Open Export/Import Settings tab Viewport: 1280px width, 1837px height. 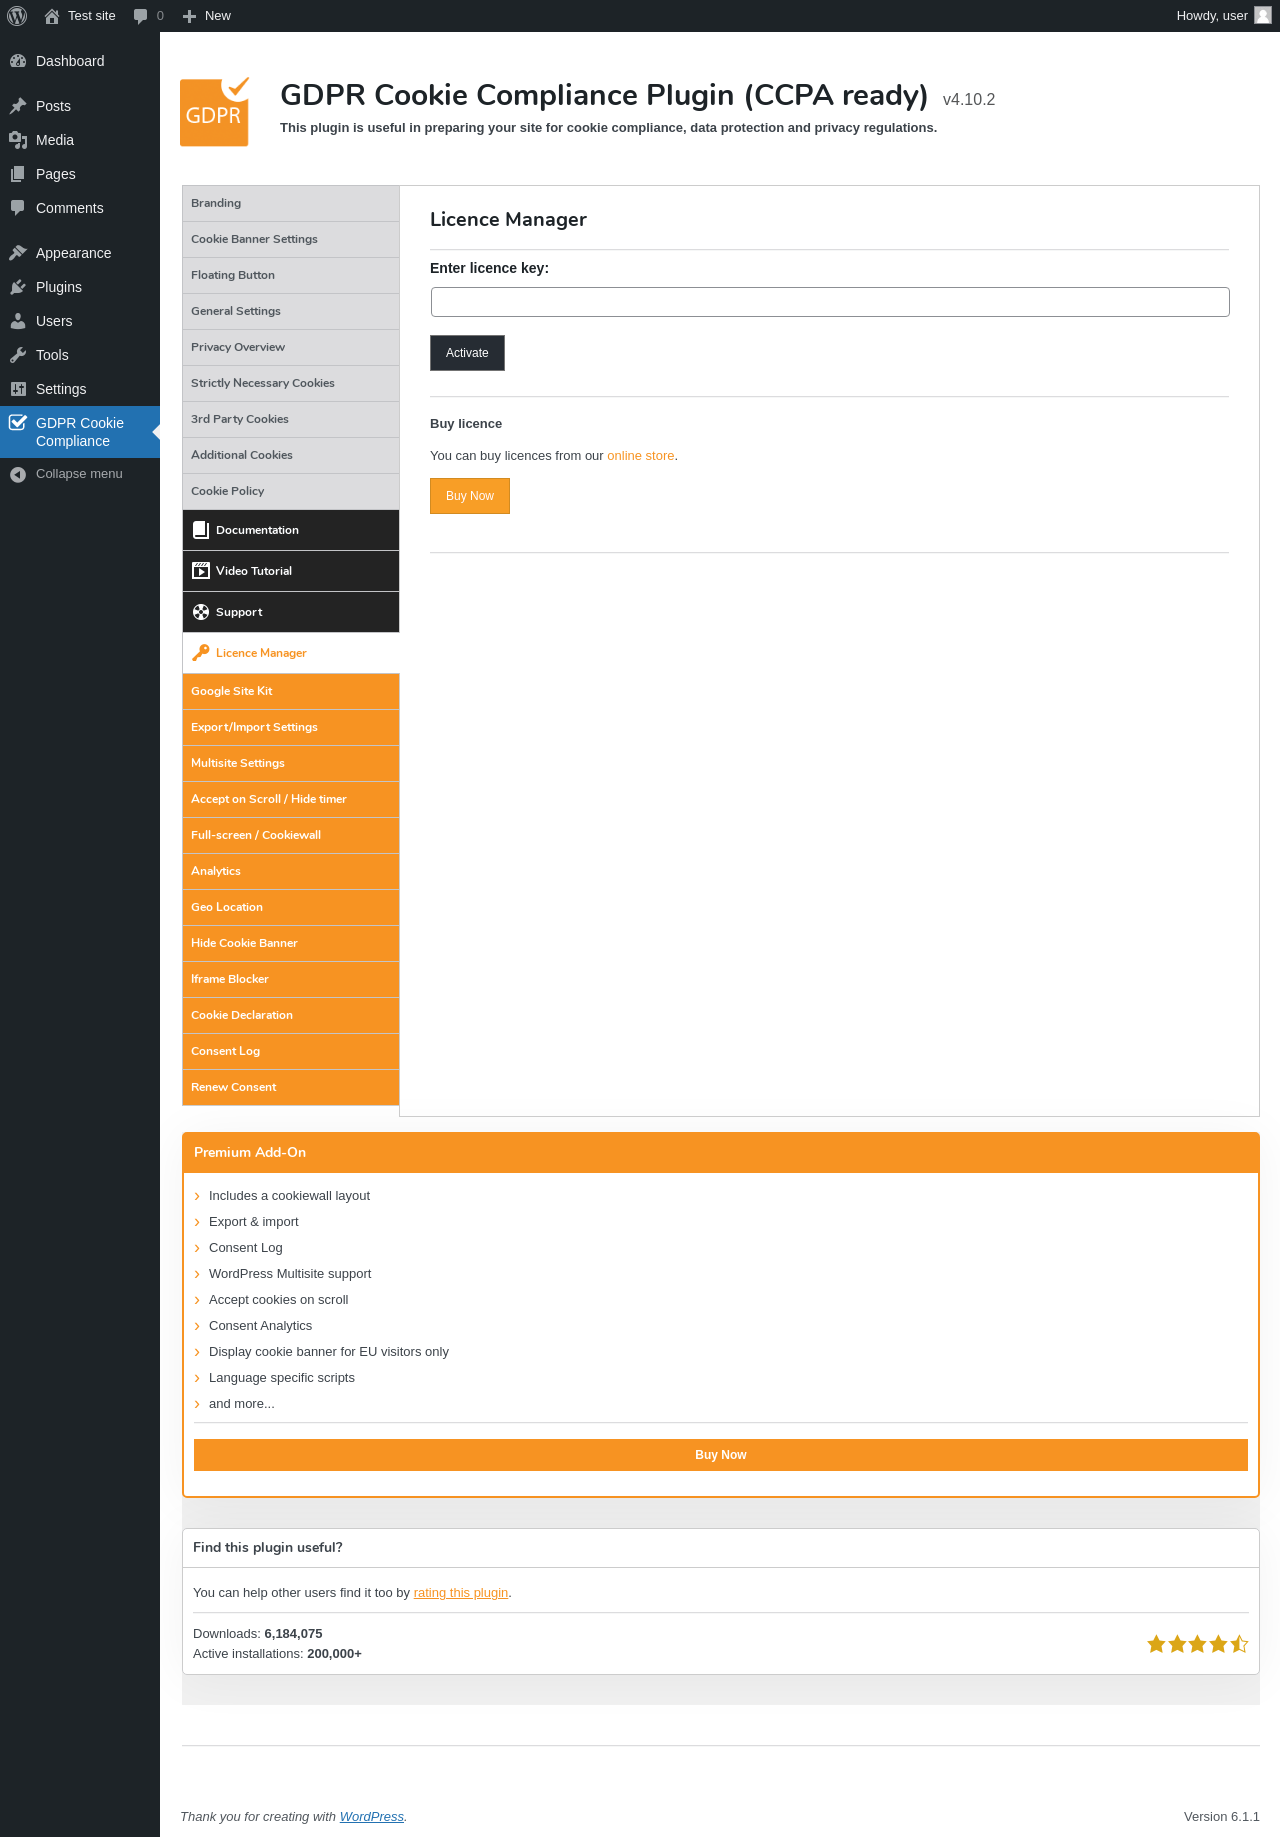291,727
